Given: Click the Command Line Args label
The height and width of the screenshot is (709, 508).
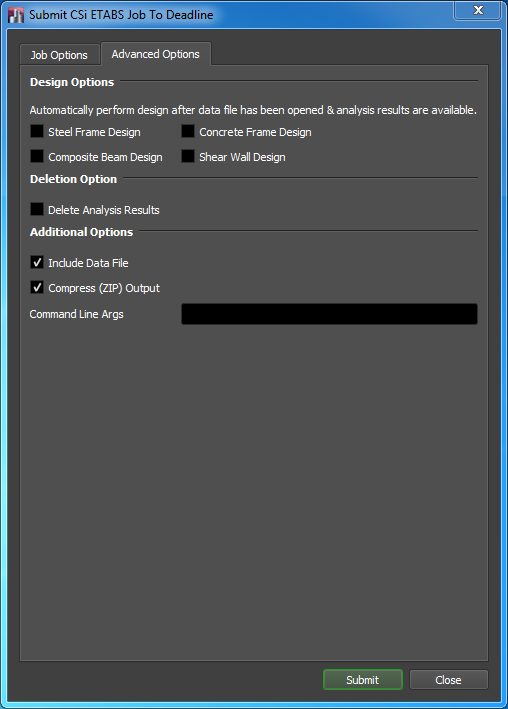Looking at the screenshot, I should [76, 314].
